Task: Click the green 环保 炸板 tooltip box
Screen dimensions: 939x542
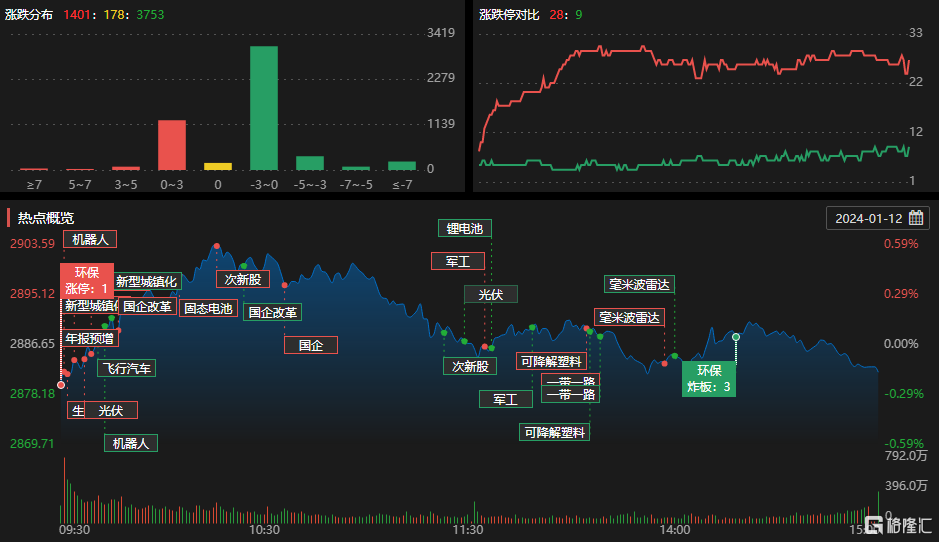Action: (709, 379)
